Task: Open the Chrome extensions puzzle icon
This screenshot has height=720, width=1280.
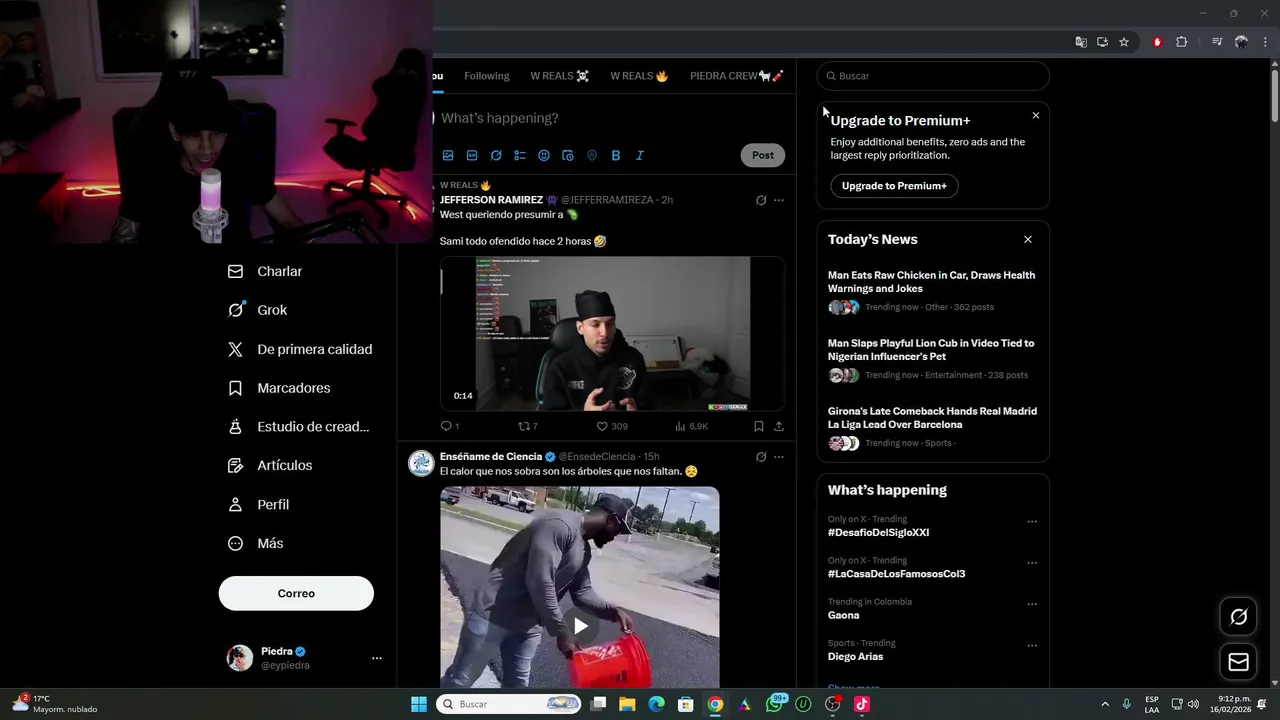Action: 1181,42
